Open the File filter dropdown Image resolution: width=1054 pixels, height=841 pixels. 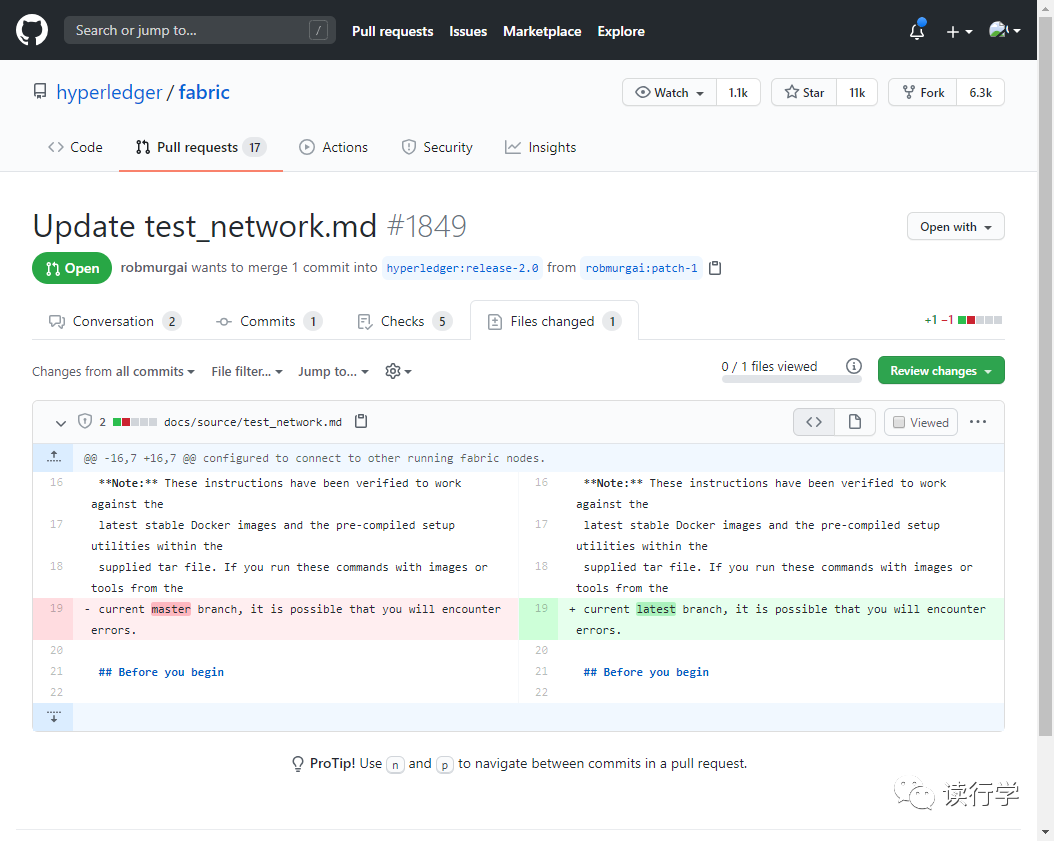coord(247,371)
